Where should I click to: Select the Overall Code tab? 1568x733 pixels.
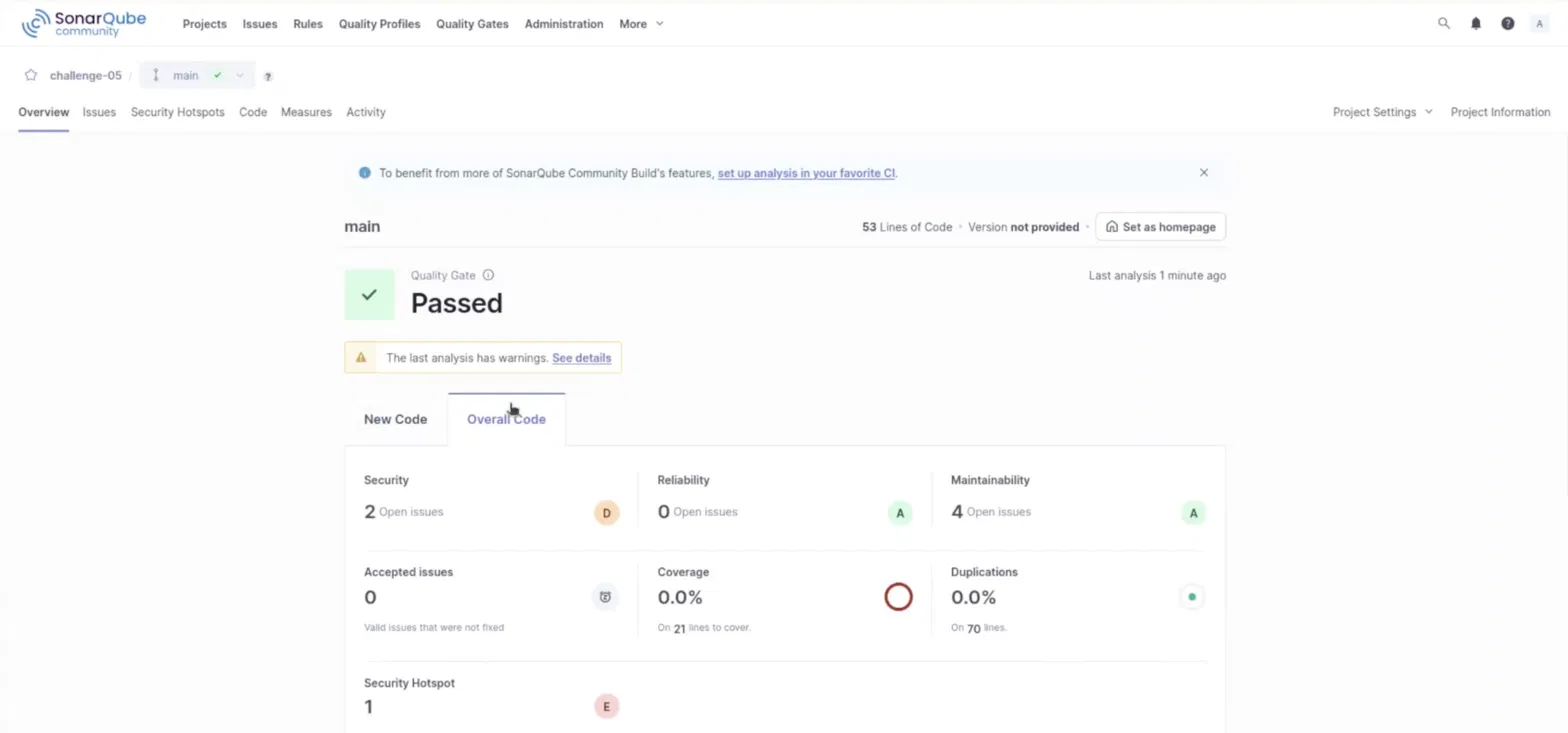click(x=506, y=419)
